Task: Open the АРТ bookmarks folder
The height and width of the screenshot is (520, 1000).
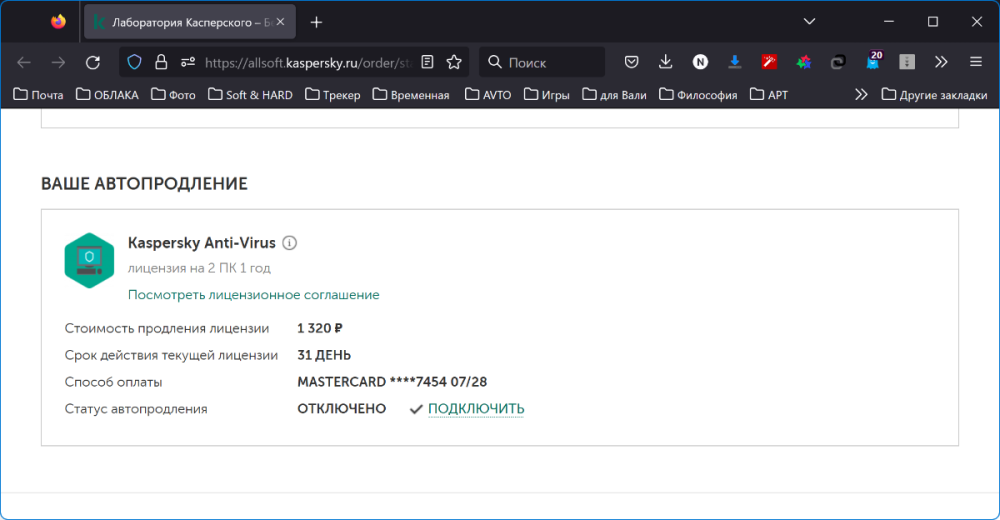Action: pos(769,94)
